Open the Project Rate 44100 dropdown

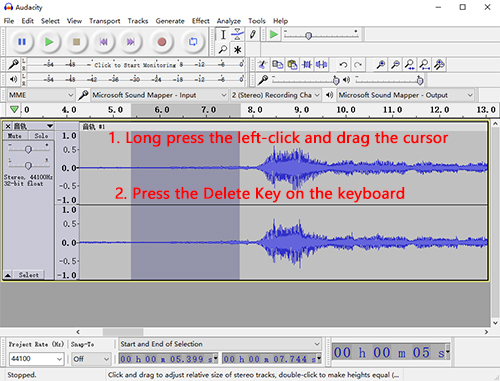pyautogui.click(x=36, y=359)
